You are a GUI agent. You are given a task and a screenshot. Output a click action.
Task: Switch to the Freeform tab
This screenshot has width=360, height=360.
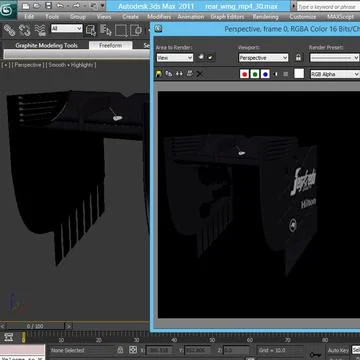coord(111,46)
